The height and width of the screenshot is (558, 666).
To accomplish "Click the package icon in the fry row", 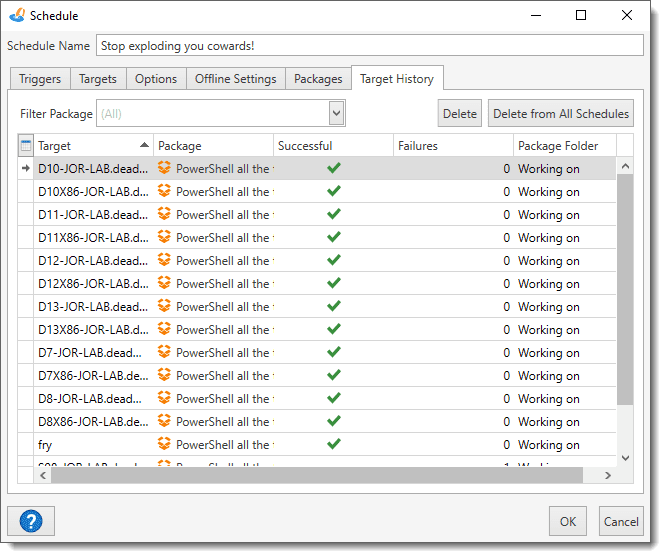I will click(164, 443).
